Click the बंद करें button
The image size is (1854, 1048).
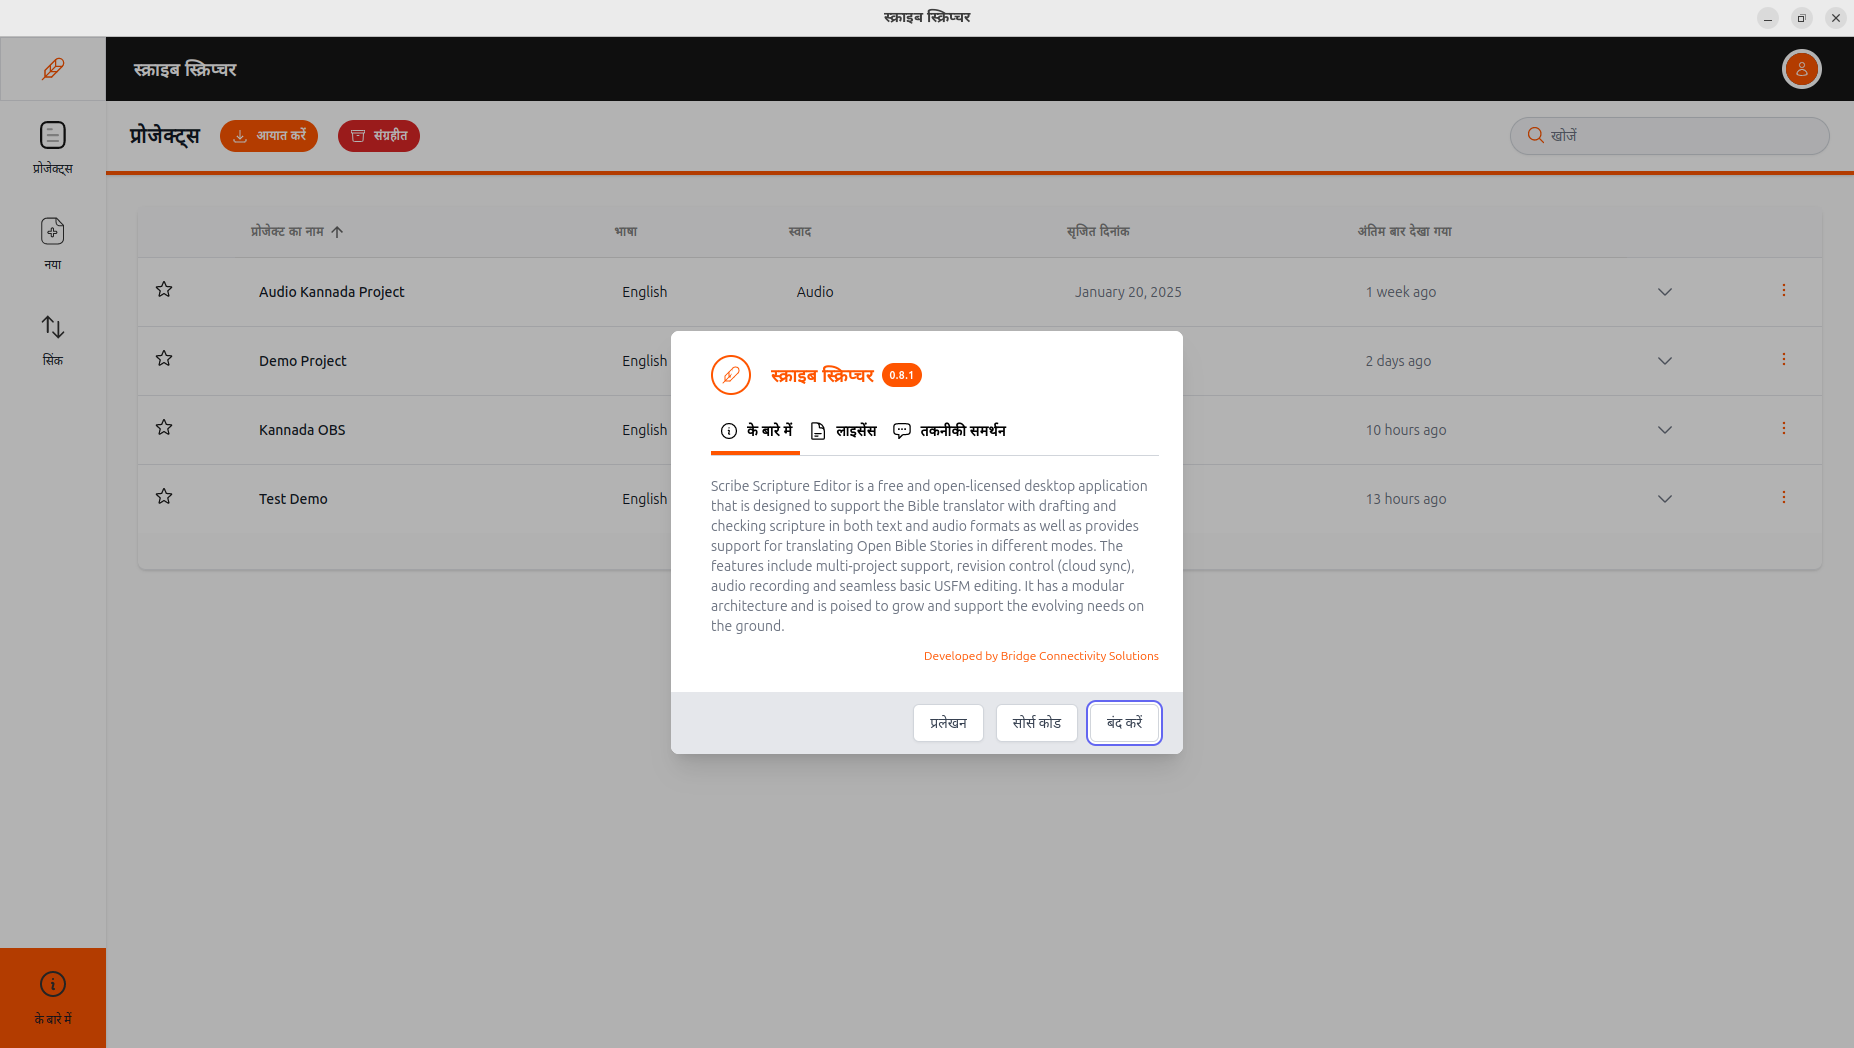click(x=1124, y=723)
